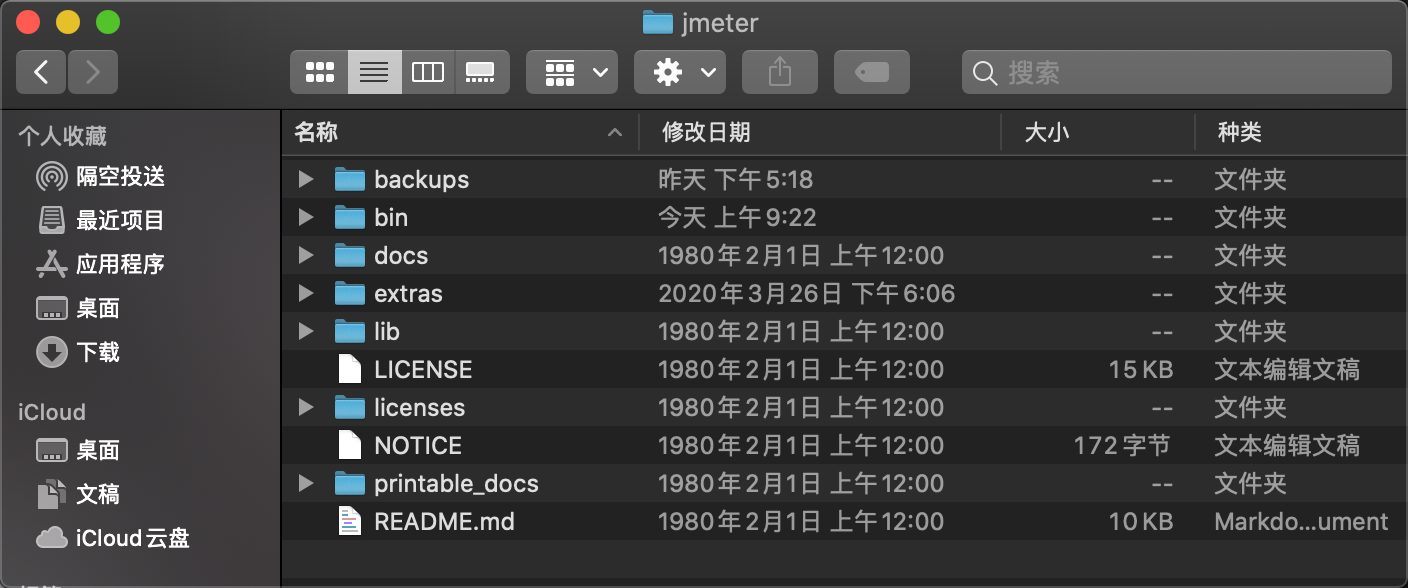1408x588 pixels.
Task: Select the NOTICE file icon
Action: click(x=349, y=446)
